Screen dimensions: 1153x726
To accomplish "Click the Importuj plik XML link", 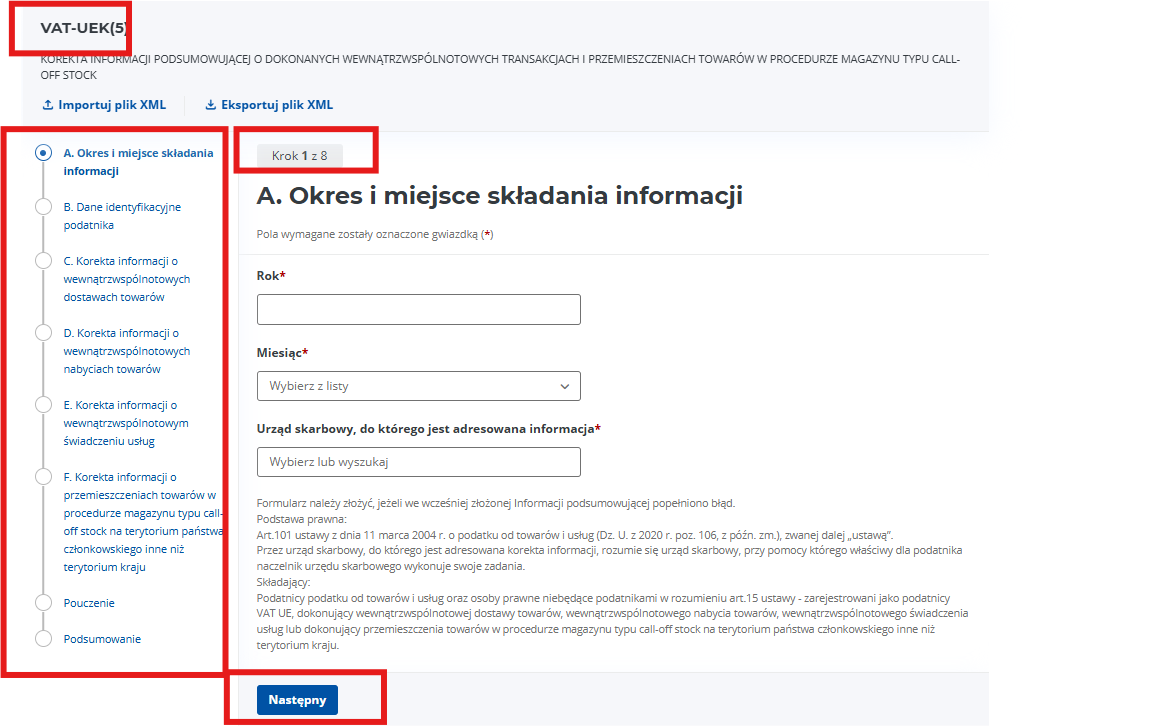I will tap(112, 105).
